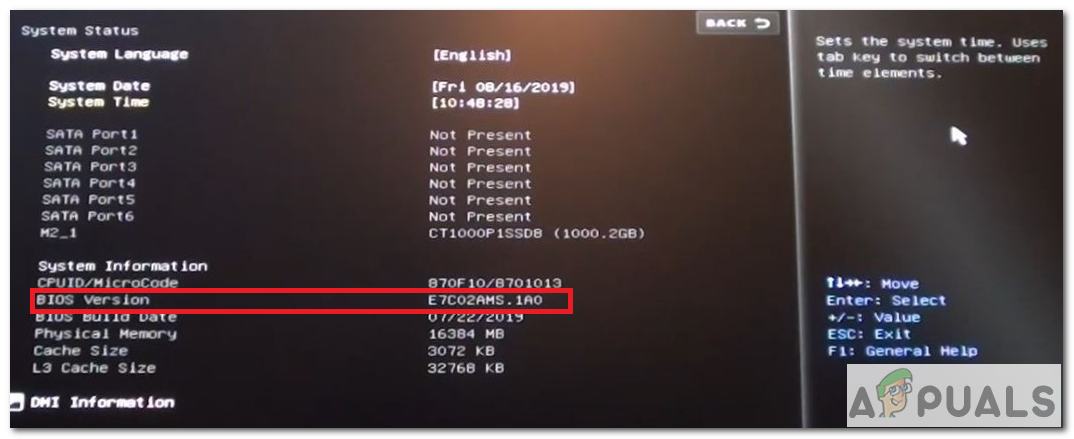Select the System Date label
The image size is (1074, 439).
pyautogui.click(x=99, y=86)
